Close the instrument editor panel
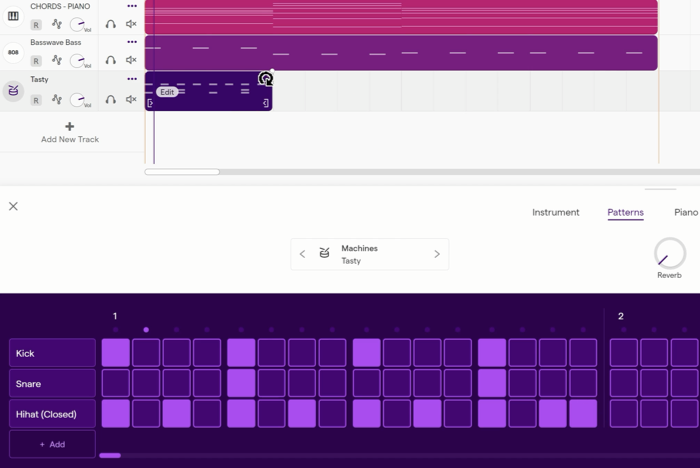 pyautogui.click(x=13, y=206)
